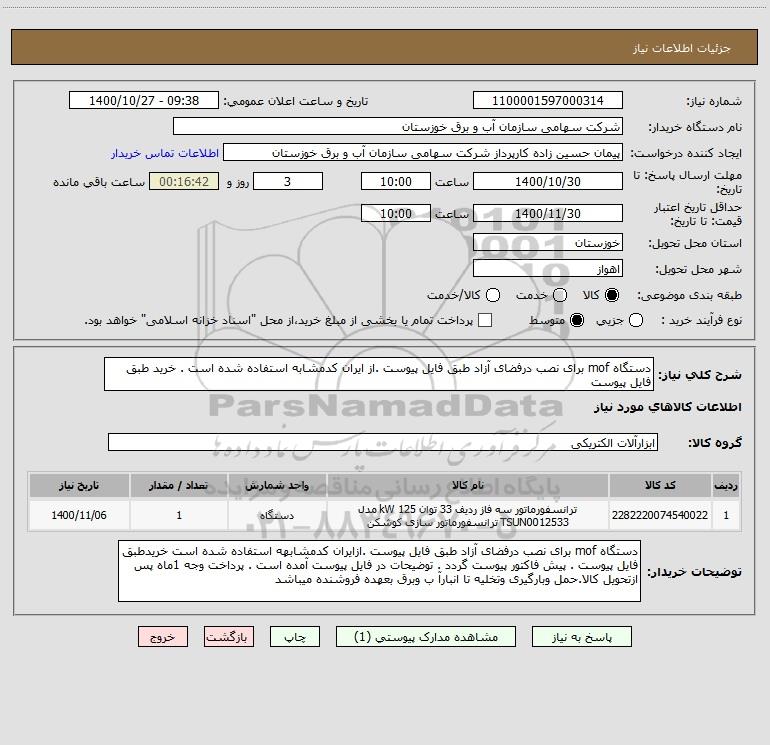Click the نام کالا column header
770x745 pixels.
[x=468, y=486]
